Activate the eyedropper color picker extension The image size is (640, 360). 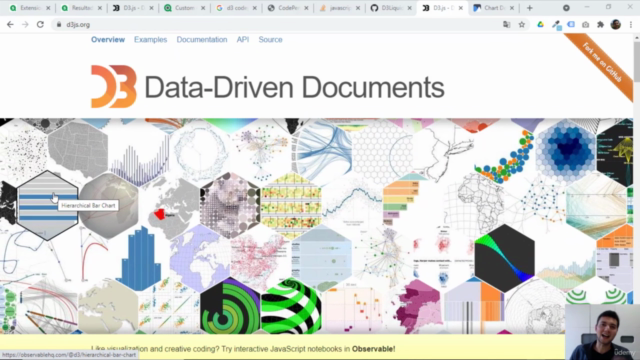(556, 25)
